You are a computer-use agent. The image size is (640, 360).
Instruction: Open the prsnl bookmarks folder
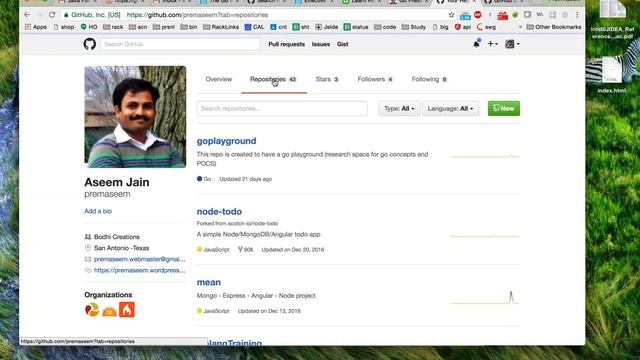point(164,27)
